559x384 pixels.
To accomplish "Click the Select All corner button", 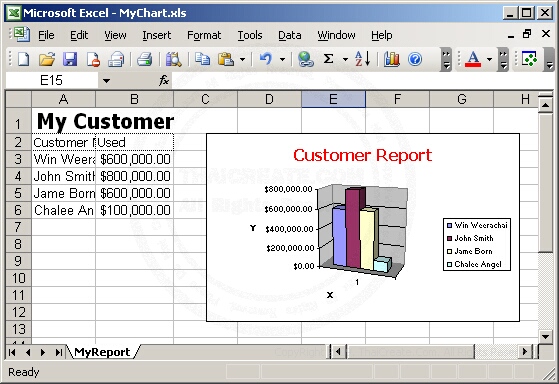I will coord(19,99).
